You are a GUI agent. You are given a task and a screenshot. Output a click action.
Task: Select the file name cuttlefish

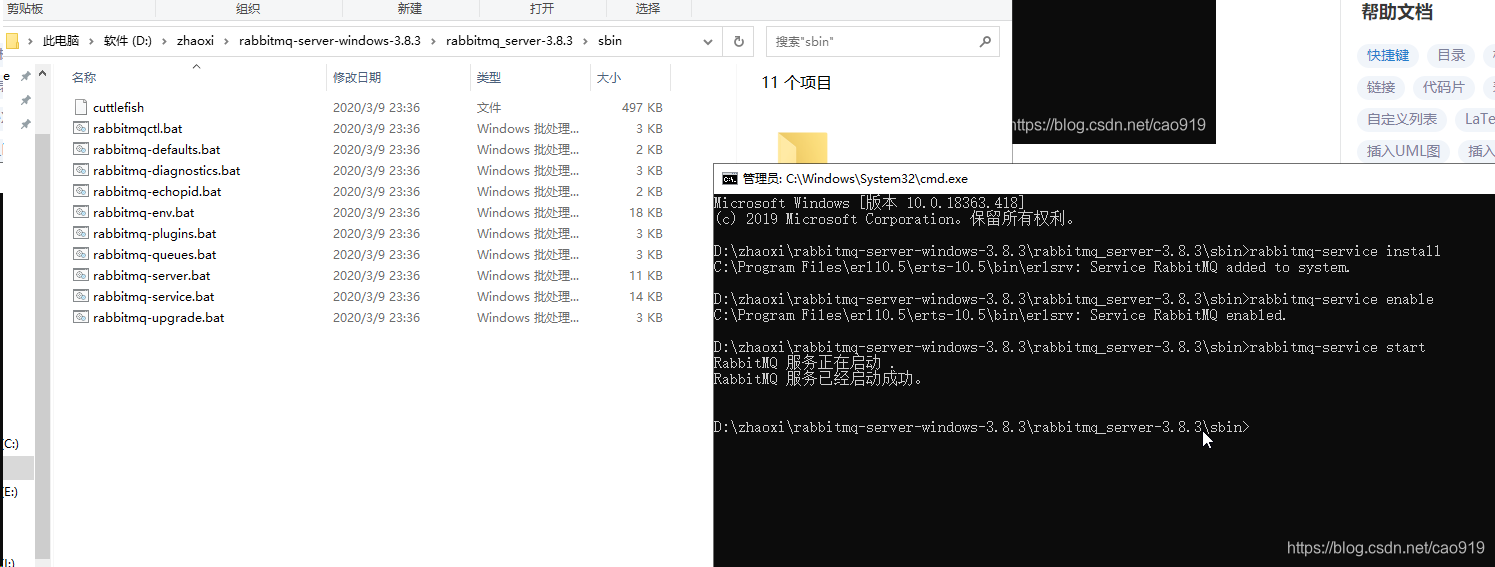coord(119,107)
